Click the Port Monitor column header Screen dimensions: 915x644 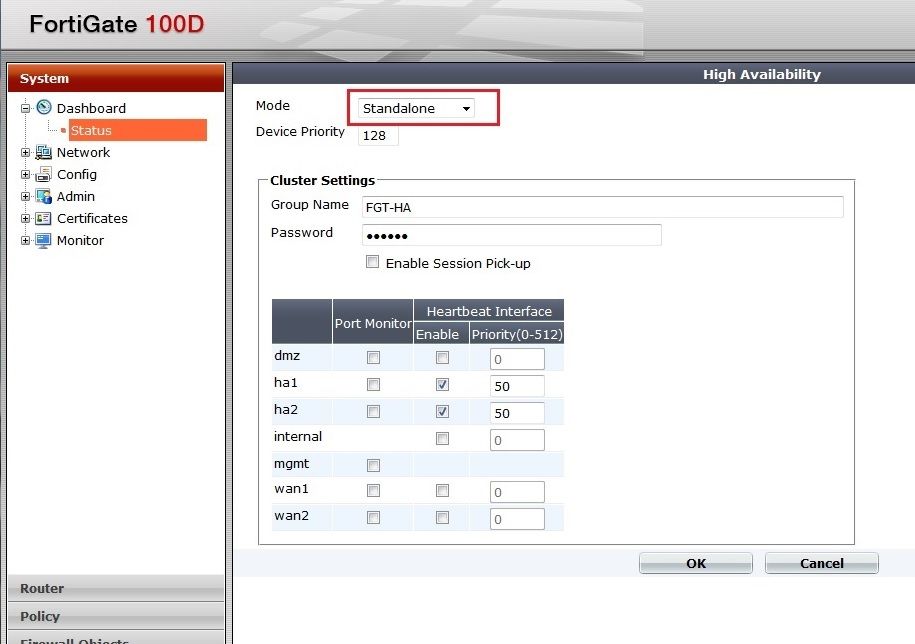coord(373,322)
